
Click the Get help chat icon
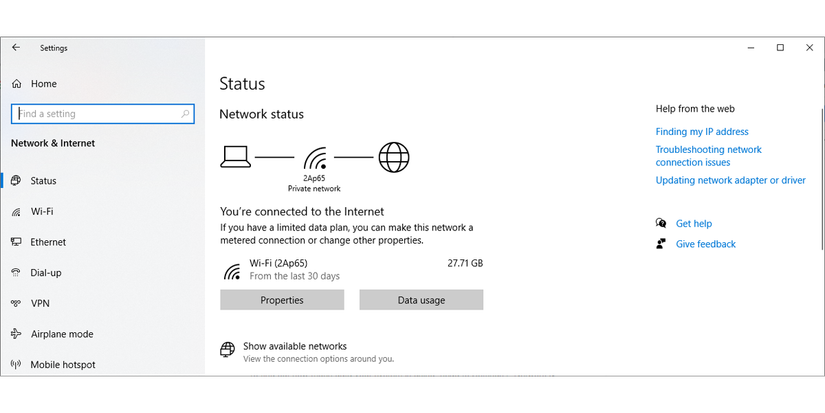tap(661, 224)
